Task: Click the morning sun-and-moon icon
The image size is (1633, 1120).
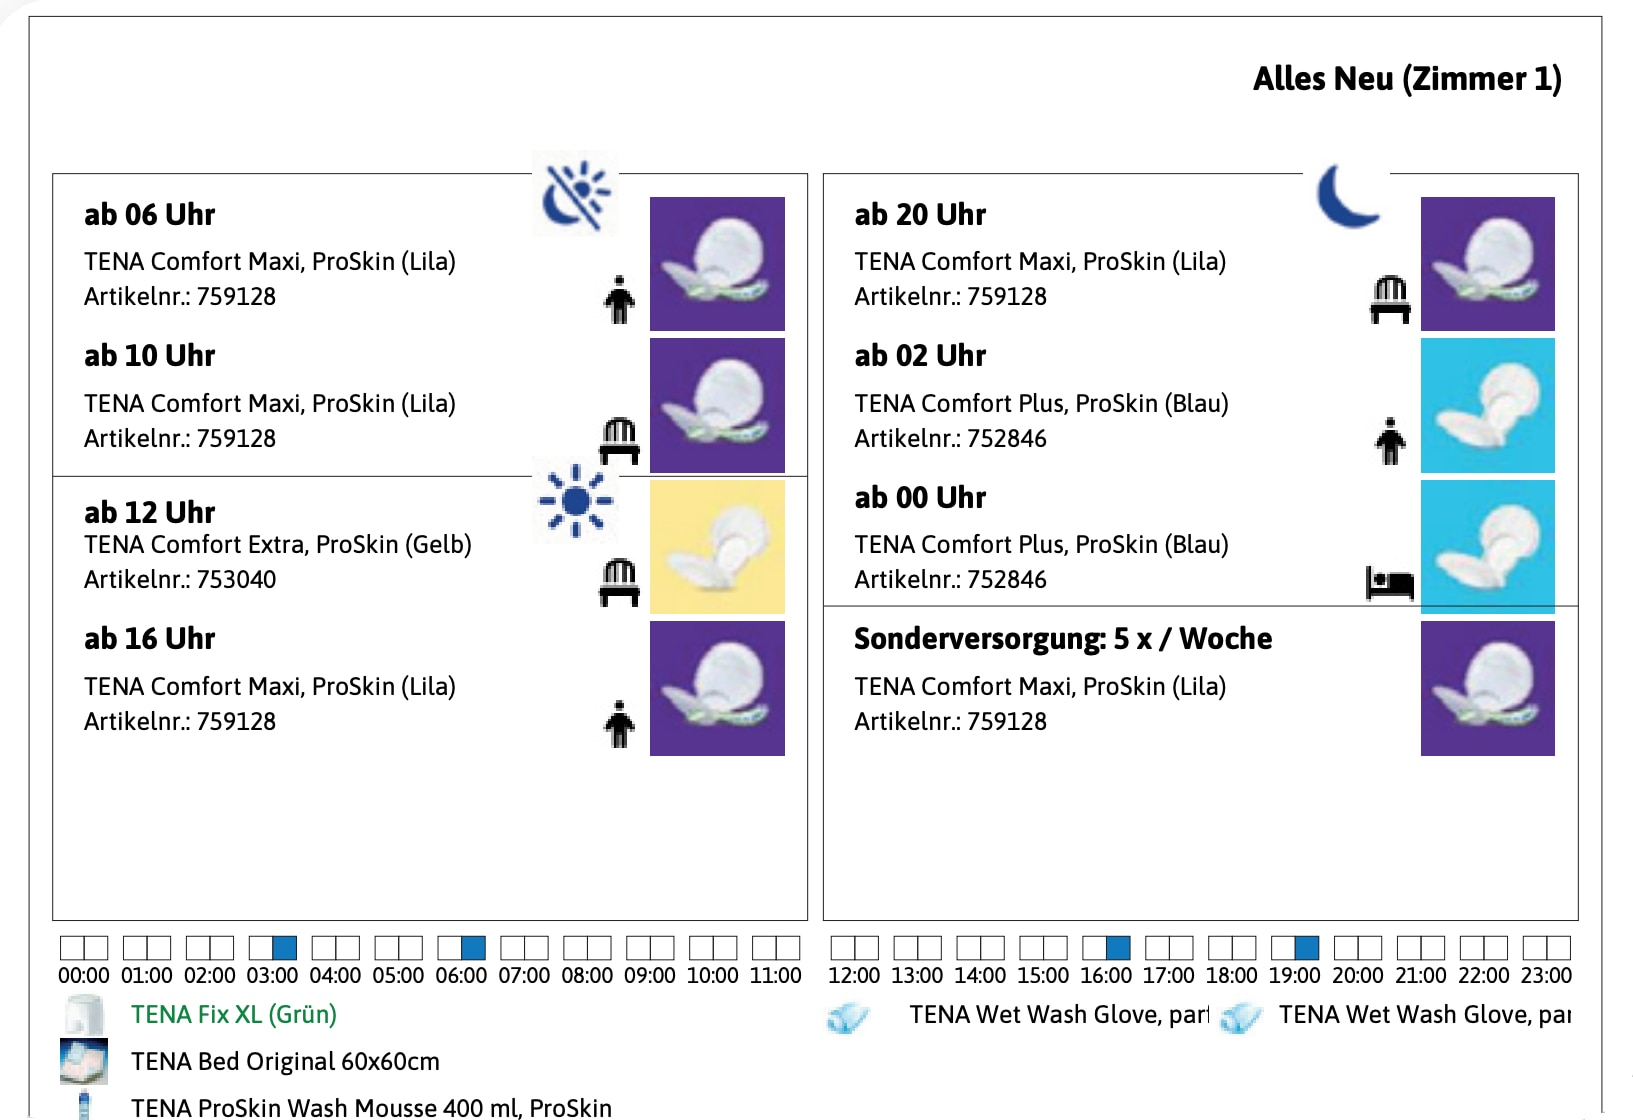Action: pos(575,193)
